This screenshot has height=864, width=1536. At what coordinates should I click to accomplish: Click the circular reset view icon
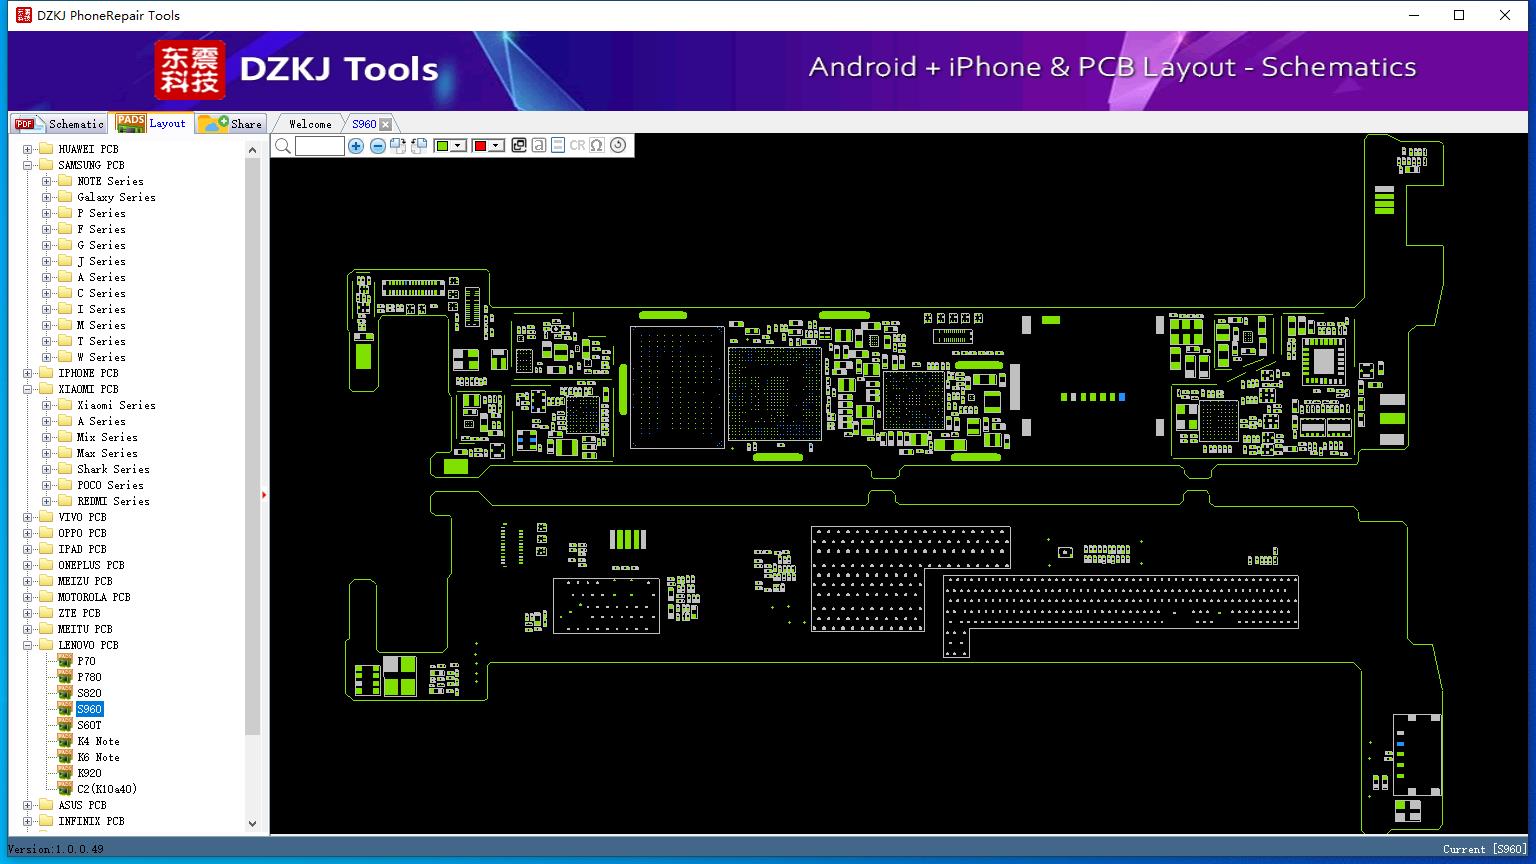click(618, 145)
